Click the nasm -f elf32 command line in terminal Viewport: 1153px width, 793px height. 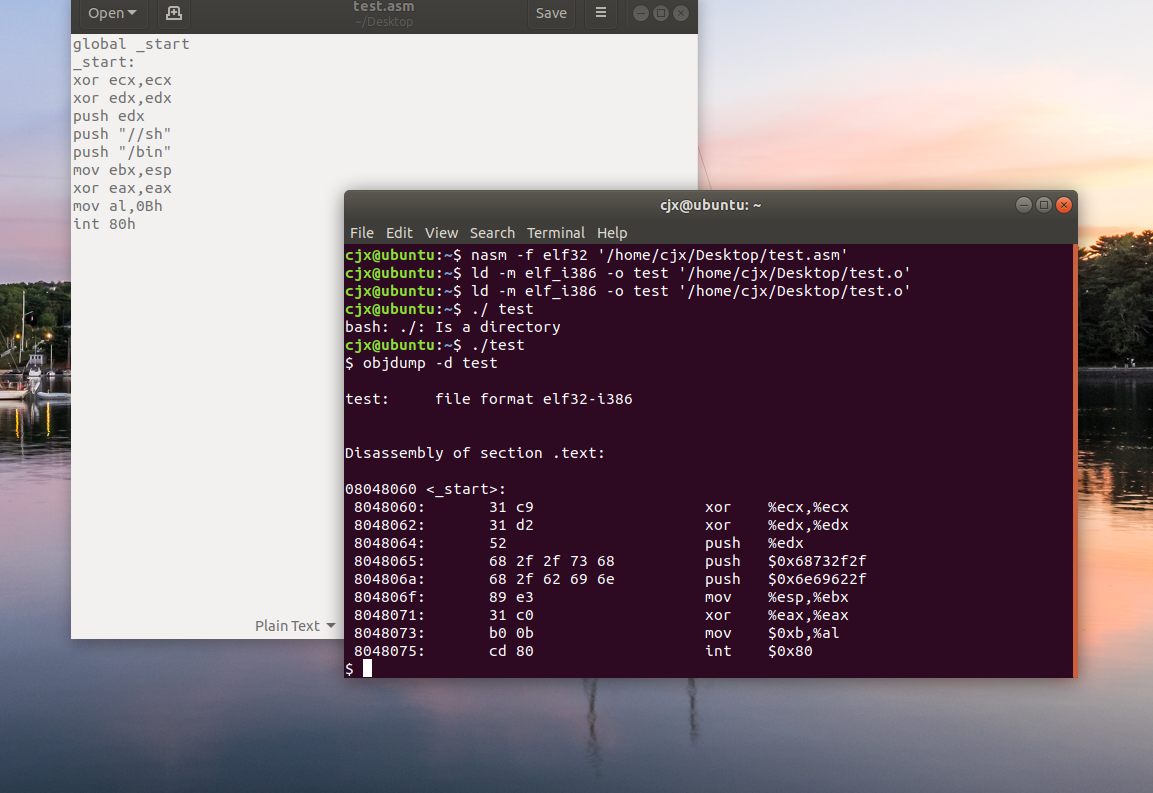596,255
